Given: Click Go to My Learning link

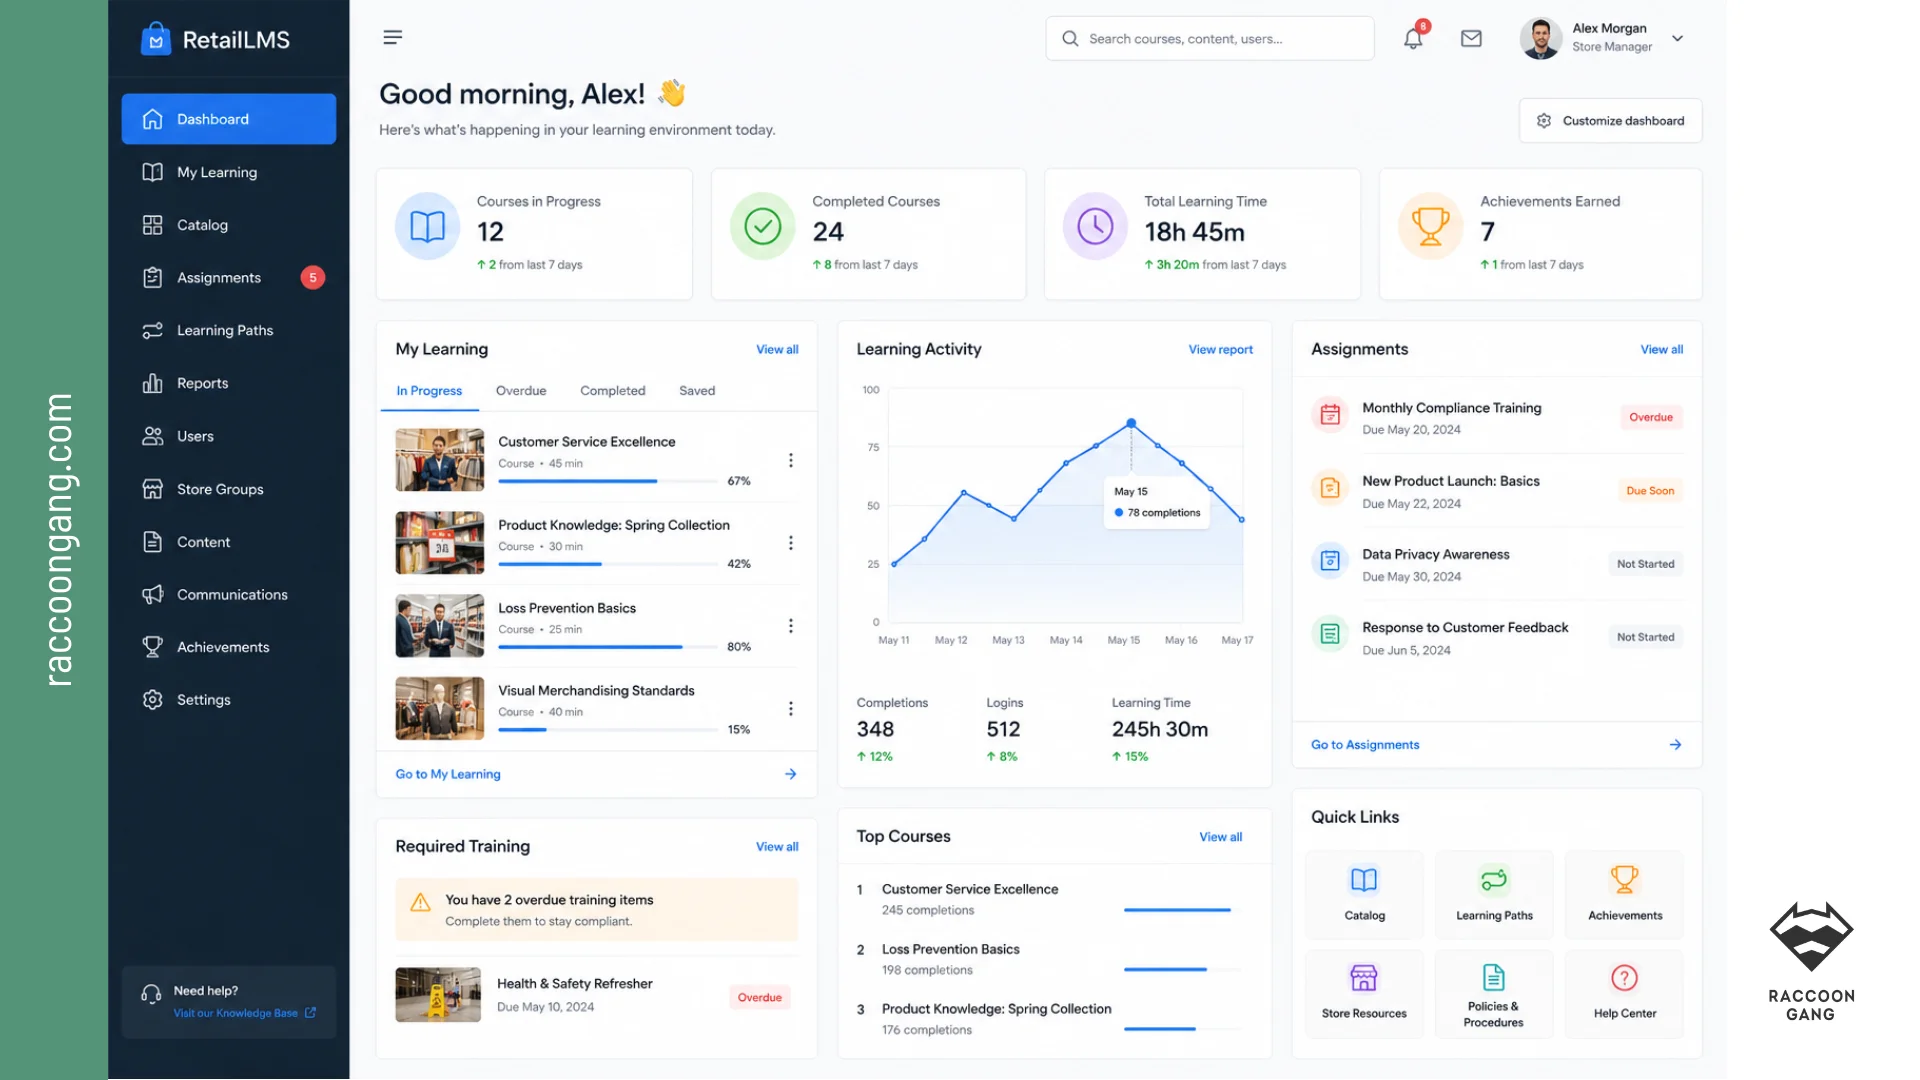Looking at the screenshot, I should tap(448, 775).
